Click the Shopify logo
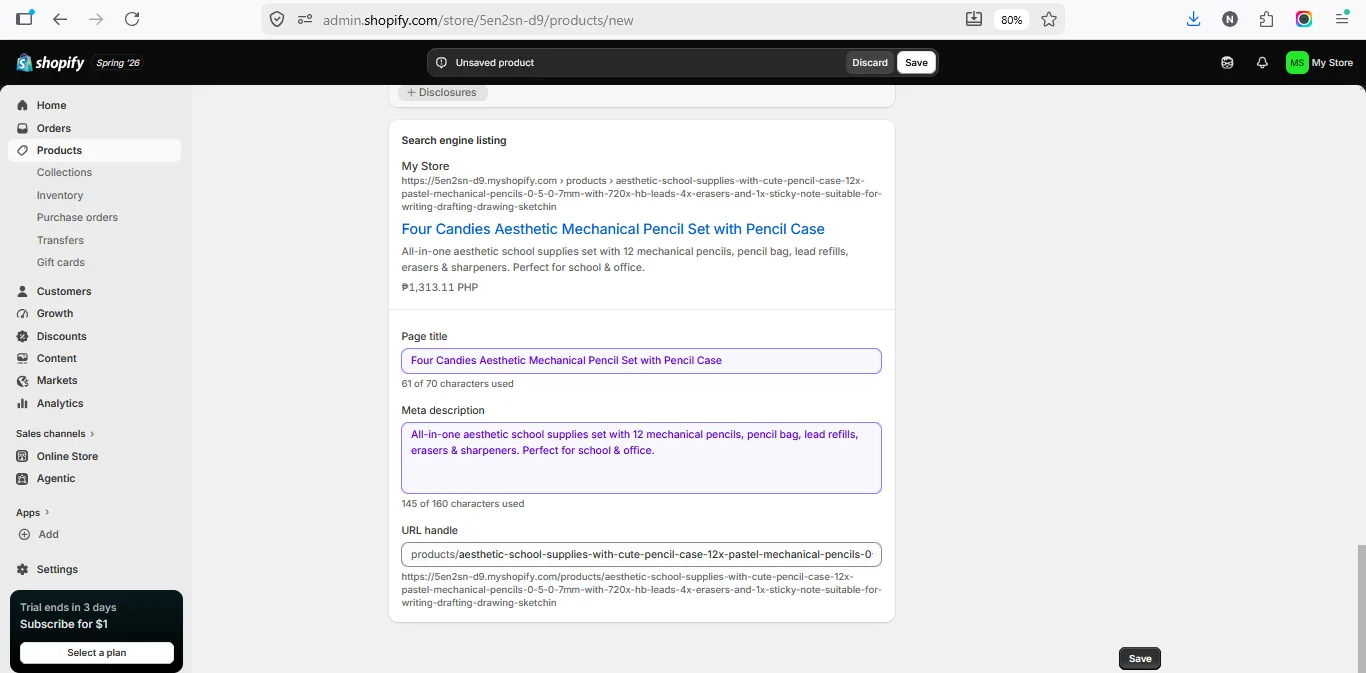 pyautogui.click(x=50, y=63)
